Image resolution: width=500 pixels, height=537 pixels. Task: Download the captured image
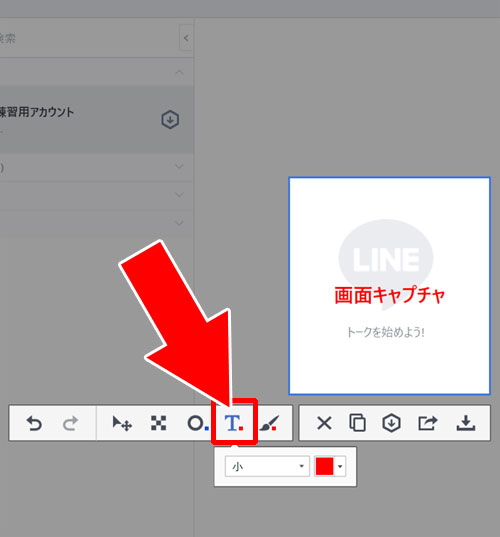(466, 423)
